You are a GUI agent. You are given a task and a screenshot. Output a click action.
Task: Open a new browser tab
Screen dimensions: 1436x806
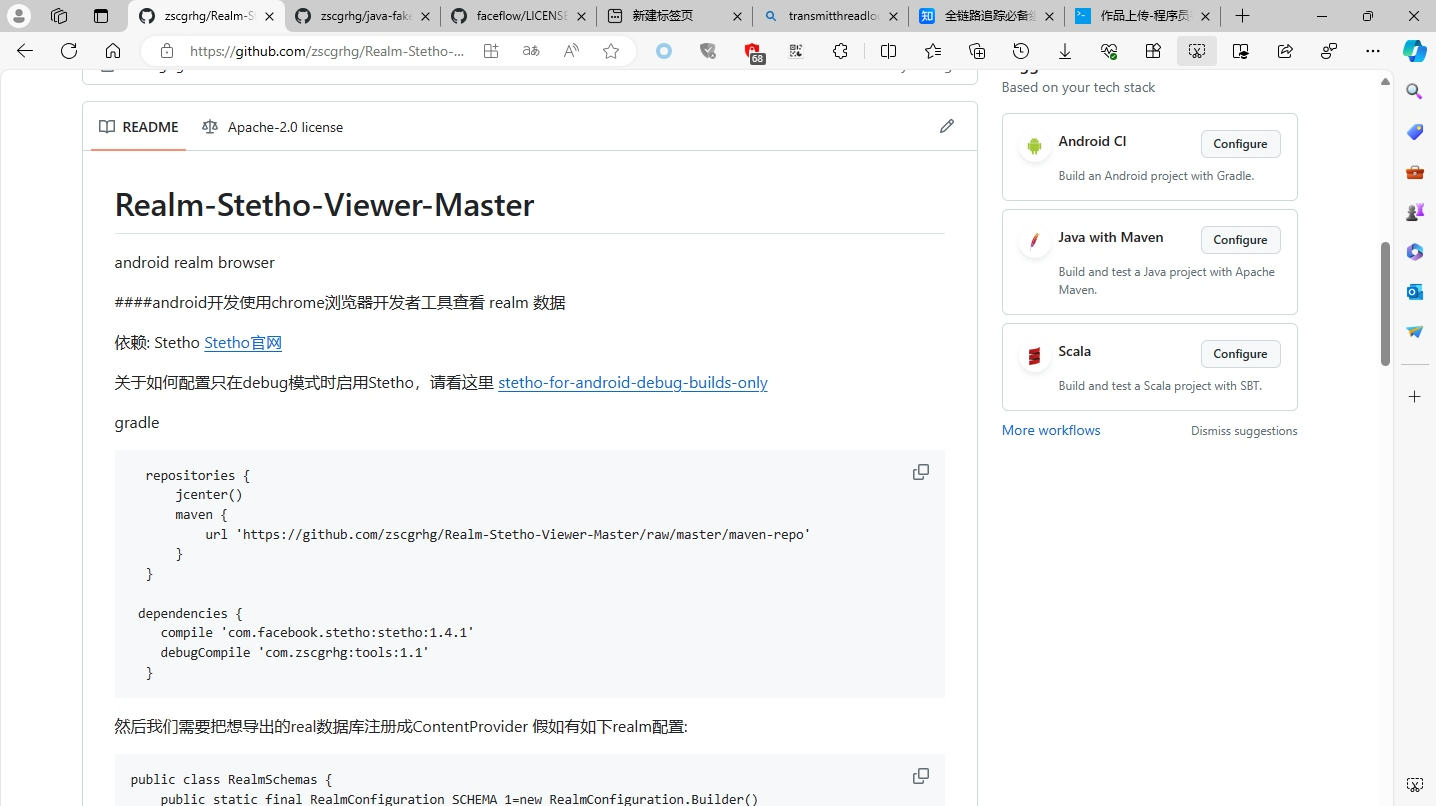[x=1242, y=16]
